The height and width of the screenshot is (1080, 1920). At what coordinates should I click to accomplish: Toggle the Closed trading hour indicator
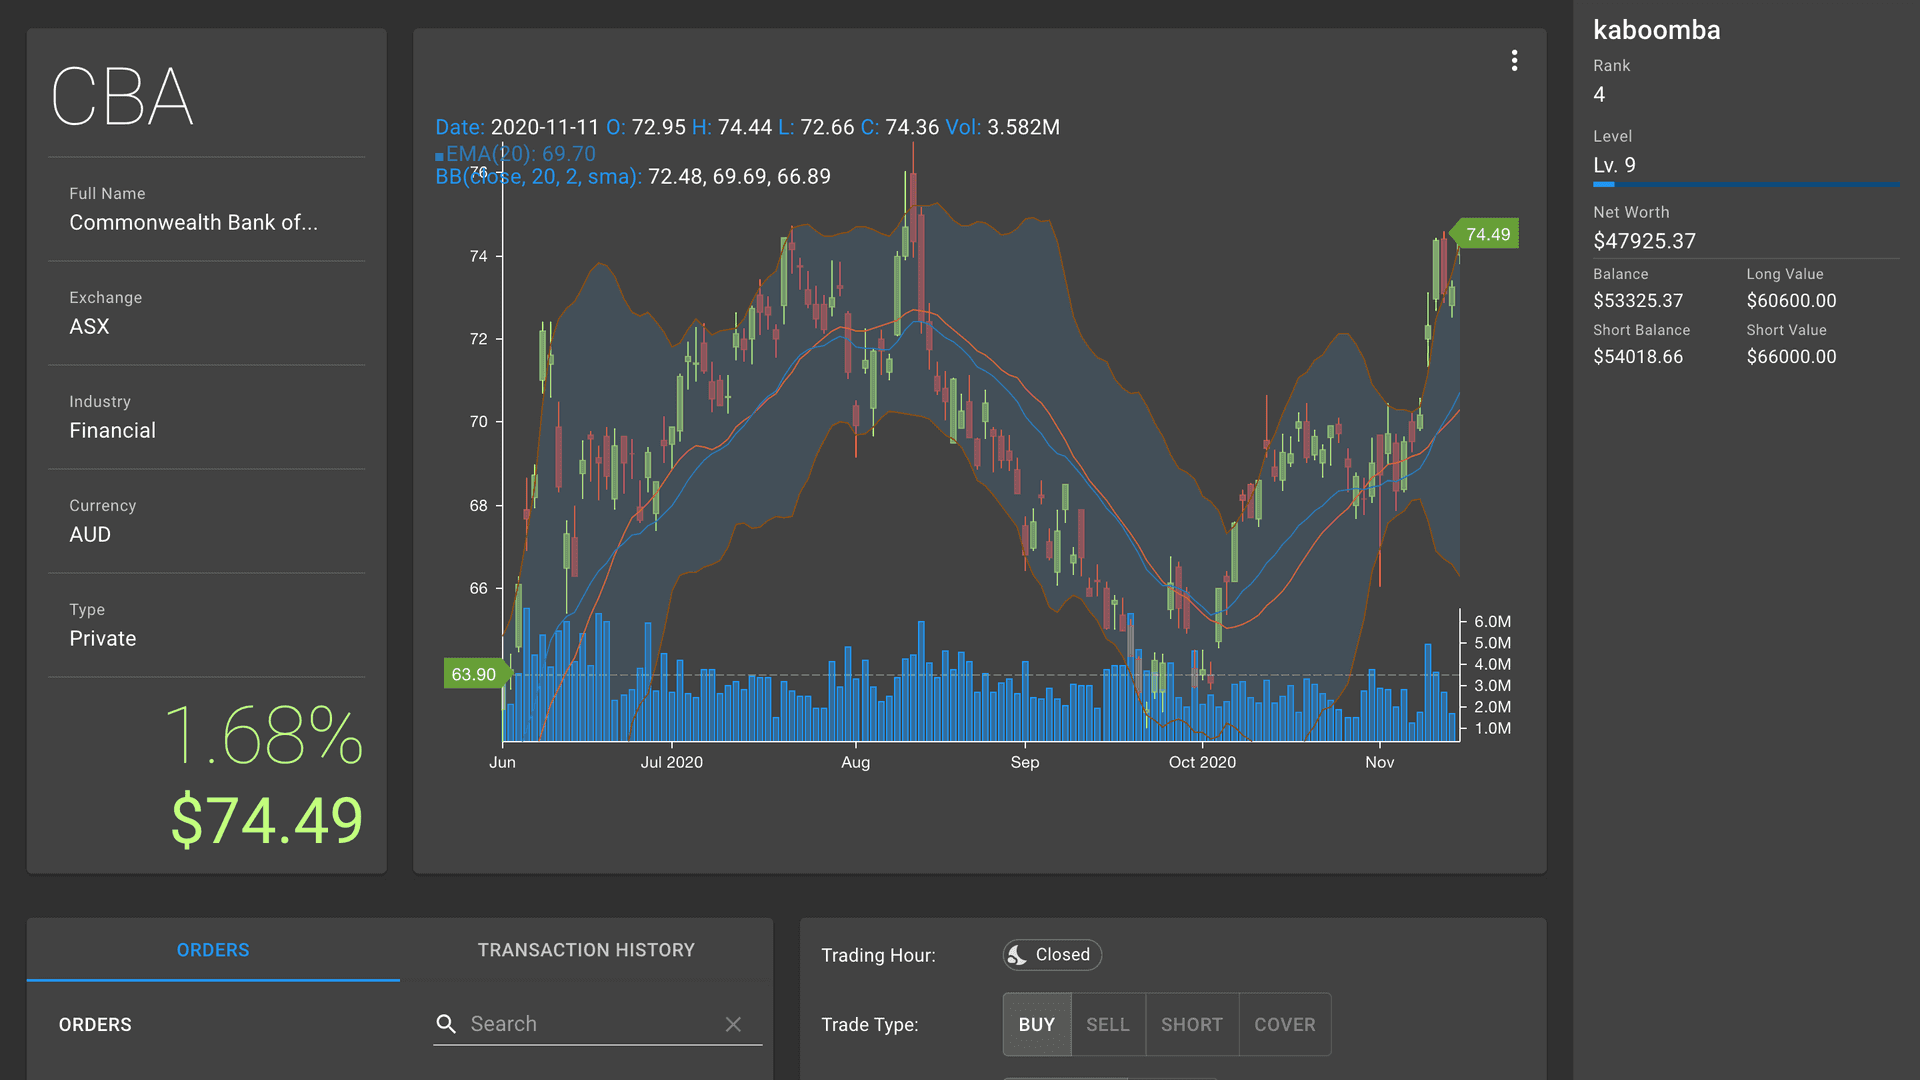tap(1051, 955)
